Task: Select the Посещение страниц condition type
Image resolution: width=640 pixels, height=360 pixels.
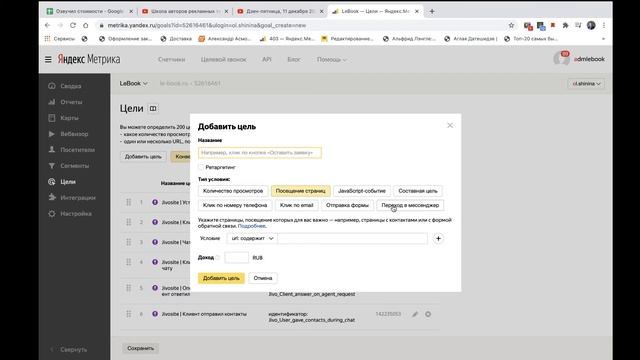Action: pos(300,191)
